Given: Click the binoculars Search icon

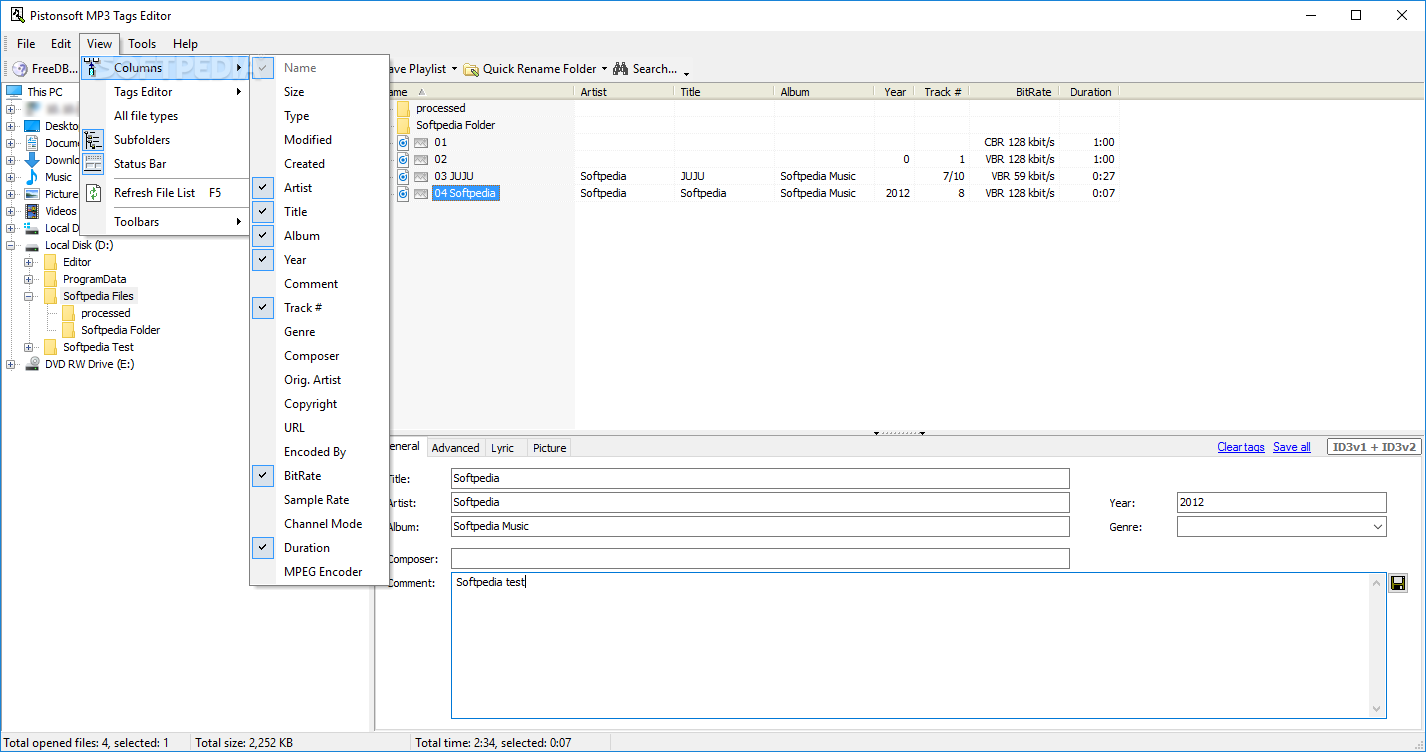Looking at the screenshot, I should tap(620, 69).
